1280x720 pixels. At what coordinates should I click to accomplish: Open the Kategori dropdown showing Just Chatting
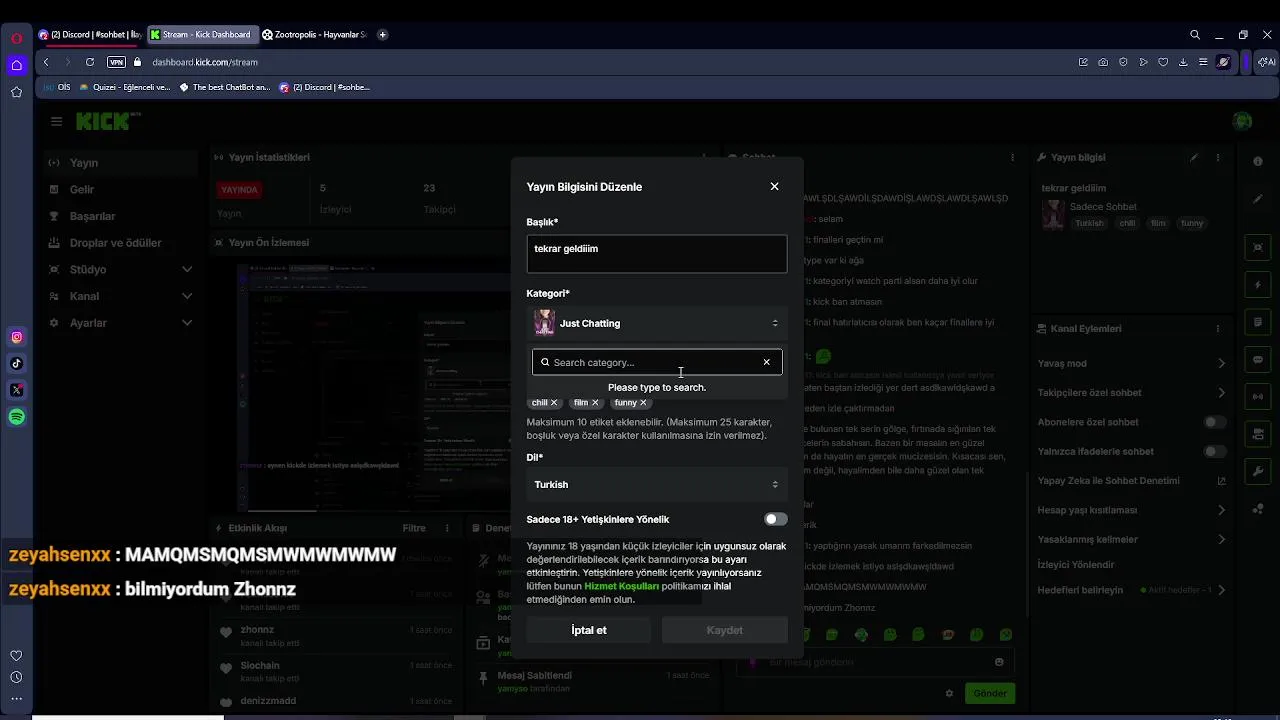coord(657,323)
